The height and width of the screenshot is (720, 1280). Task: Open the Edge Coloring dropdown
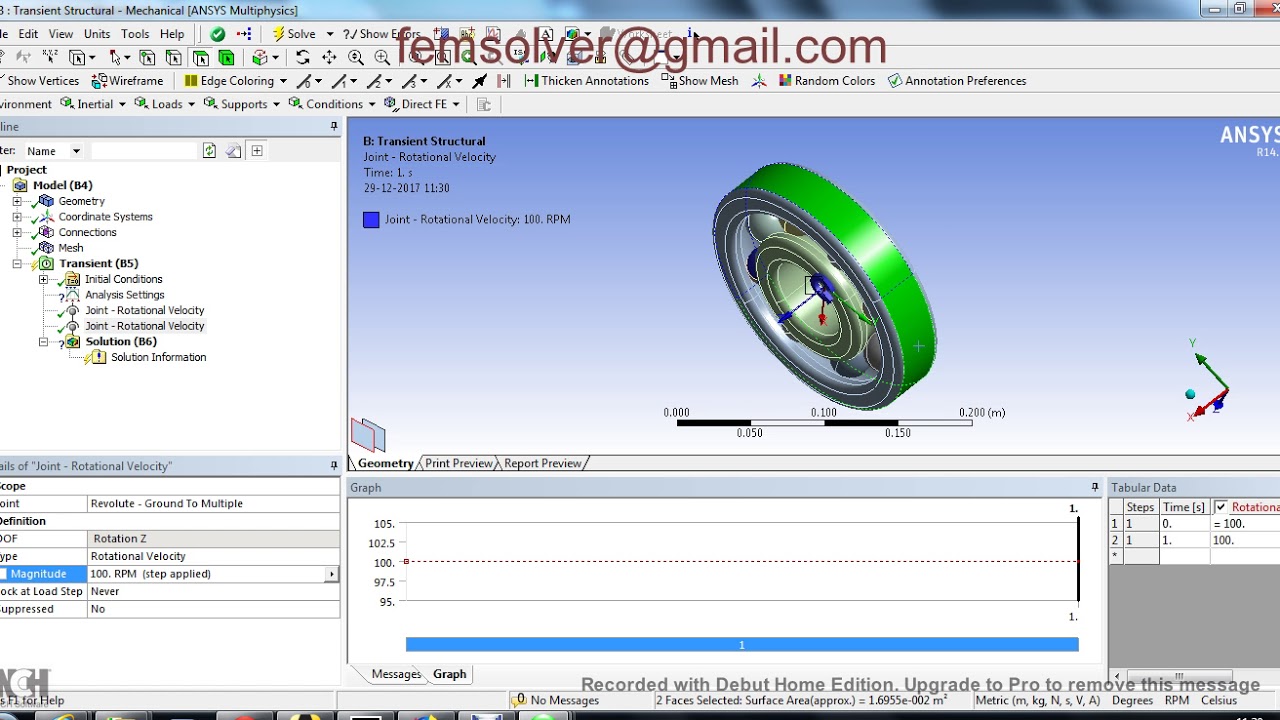coord(283,81)
